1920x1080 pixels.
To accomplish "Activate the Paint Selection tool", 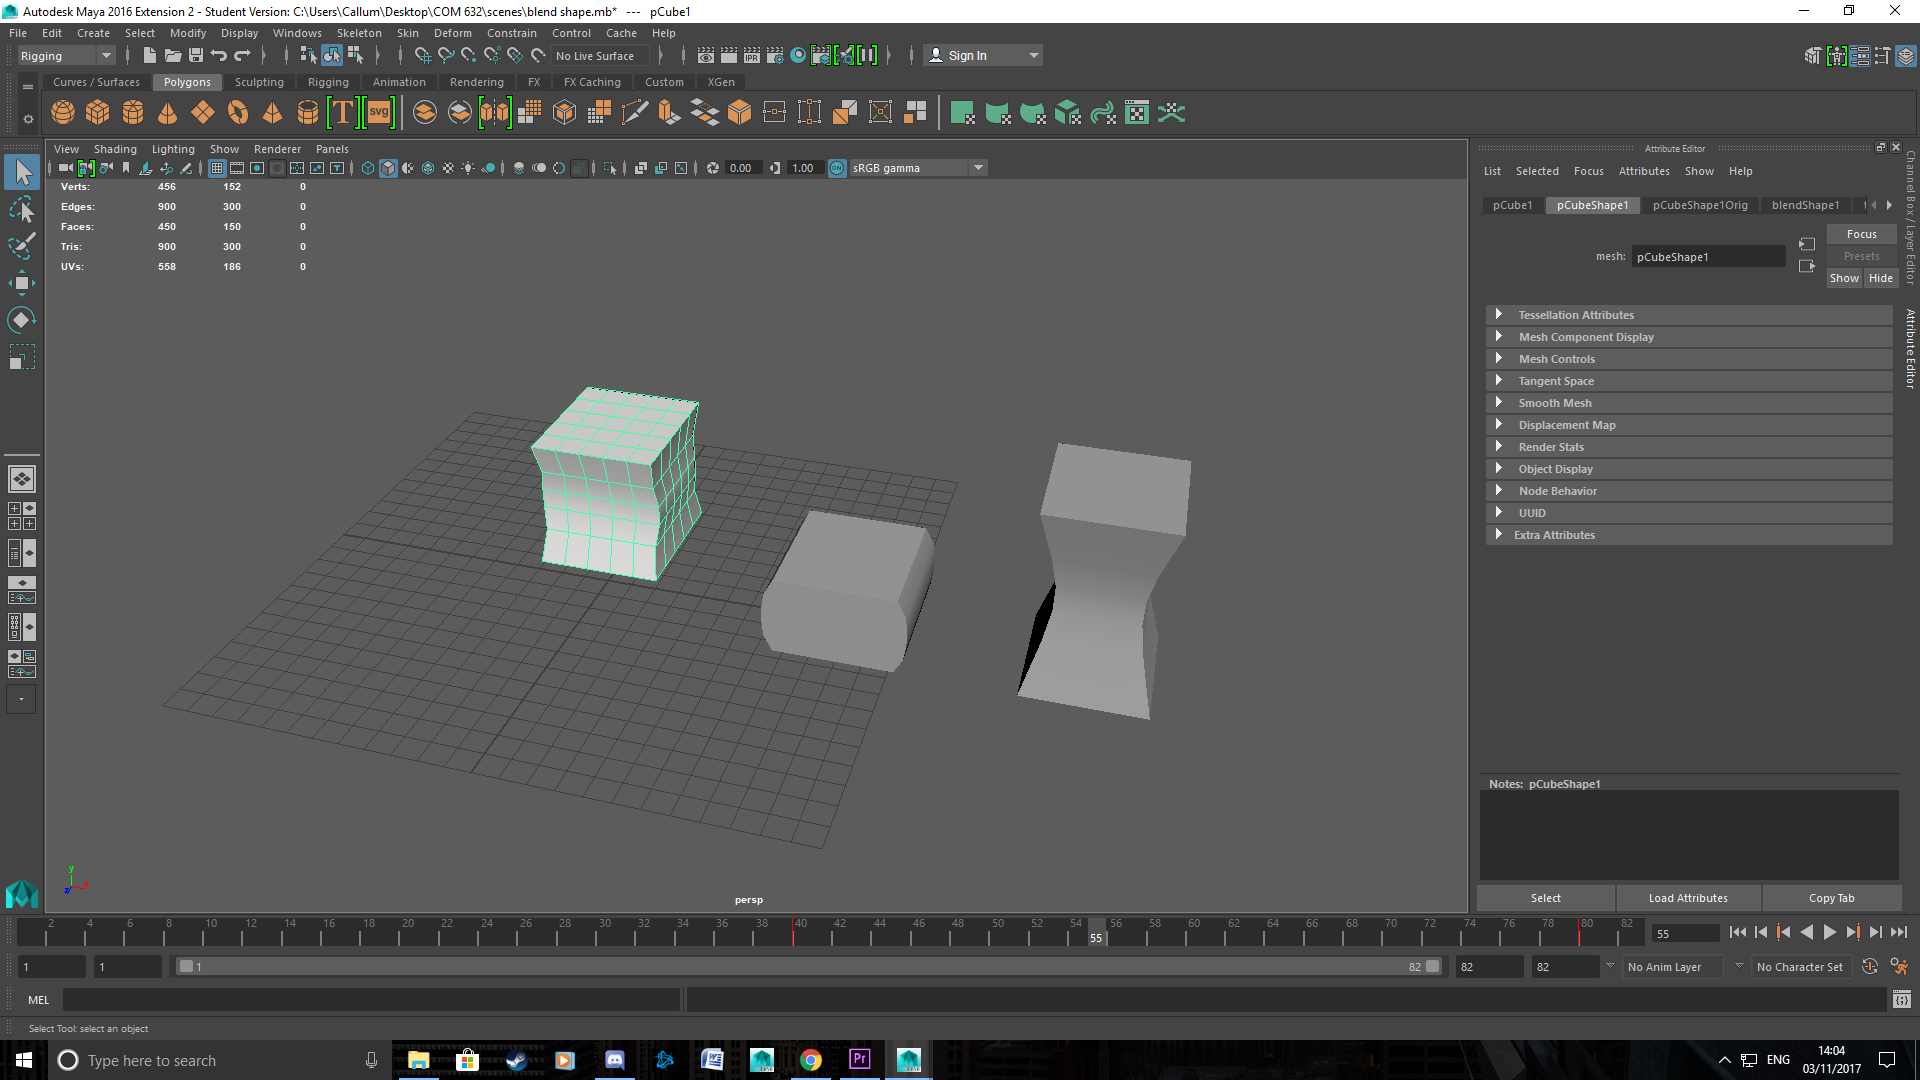I will click(22, 246).
